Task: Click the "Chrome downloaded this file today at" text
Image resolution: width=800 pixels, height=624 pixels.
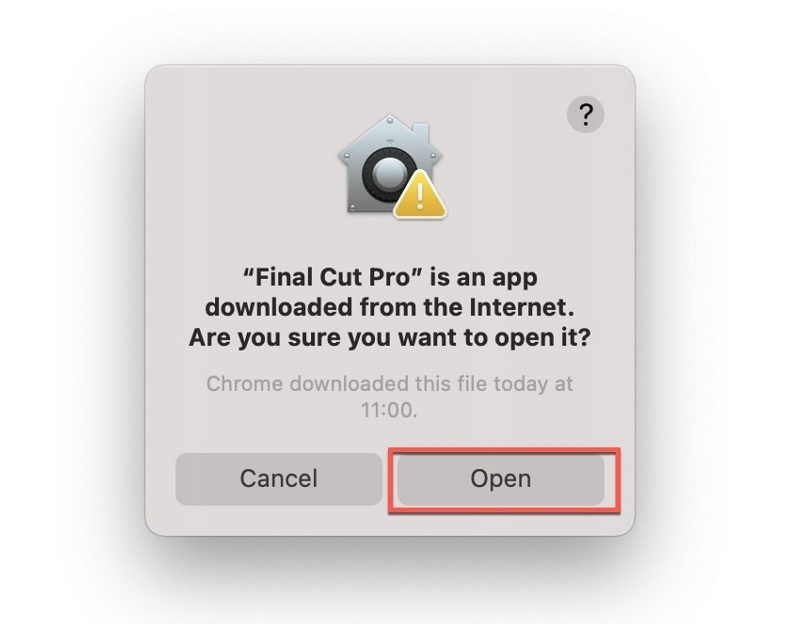Action: coord(389,384)
